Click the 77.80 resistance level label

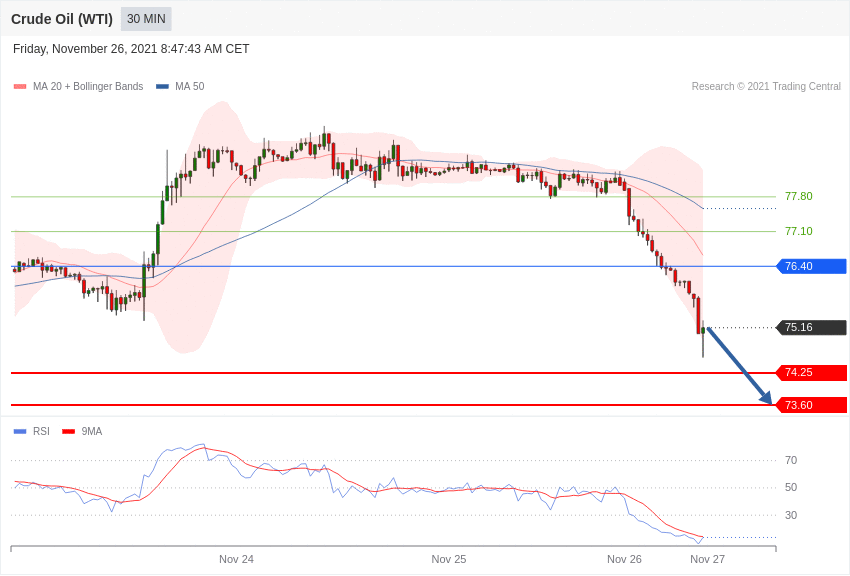pos(799,196)
